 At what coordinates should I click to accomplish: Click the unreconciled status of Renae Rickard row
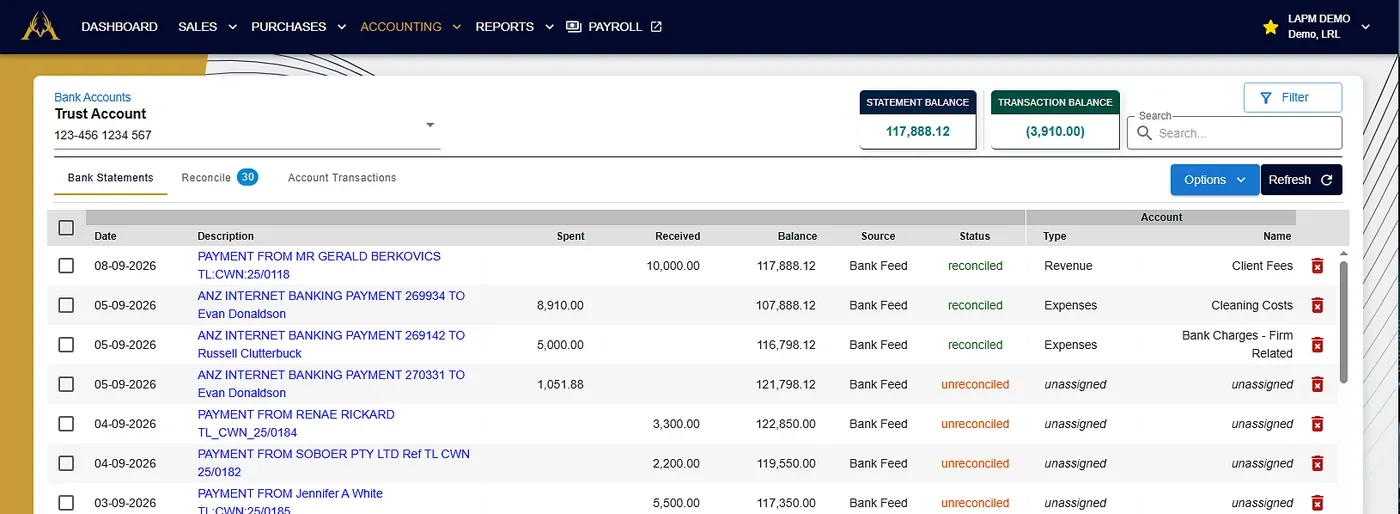[975, 424]
